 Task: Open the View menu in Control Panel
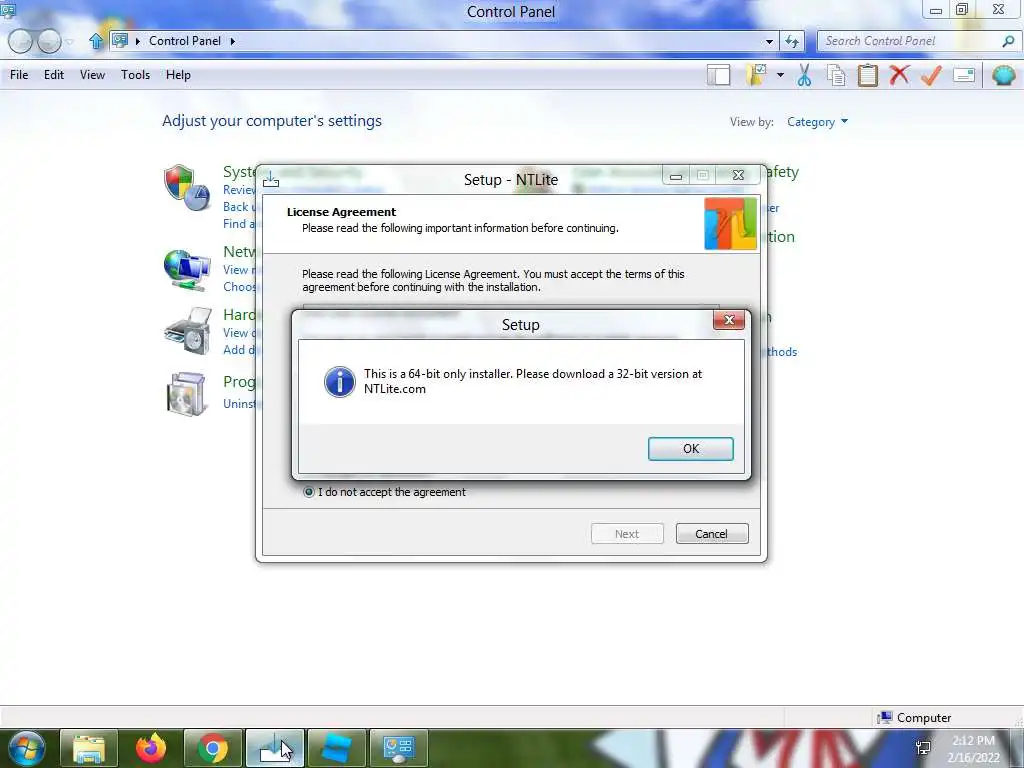click(x=92, y=75)
